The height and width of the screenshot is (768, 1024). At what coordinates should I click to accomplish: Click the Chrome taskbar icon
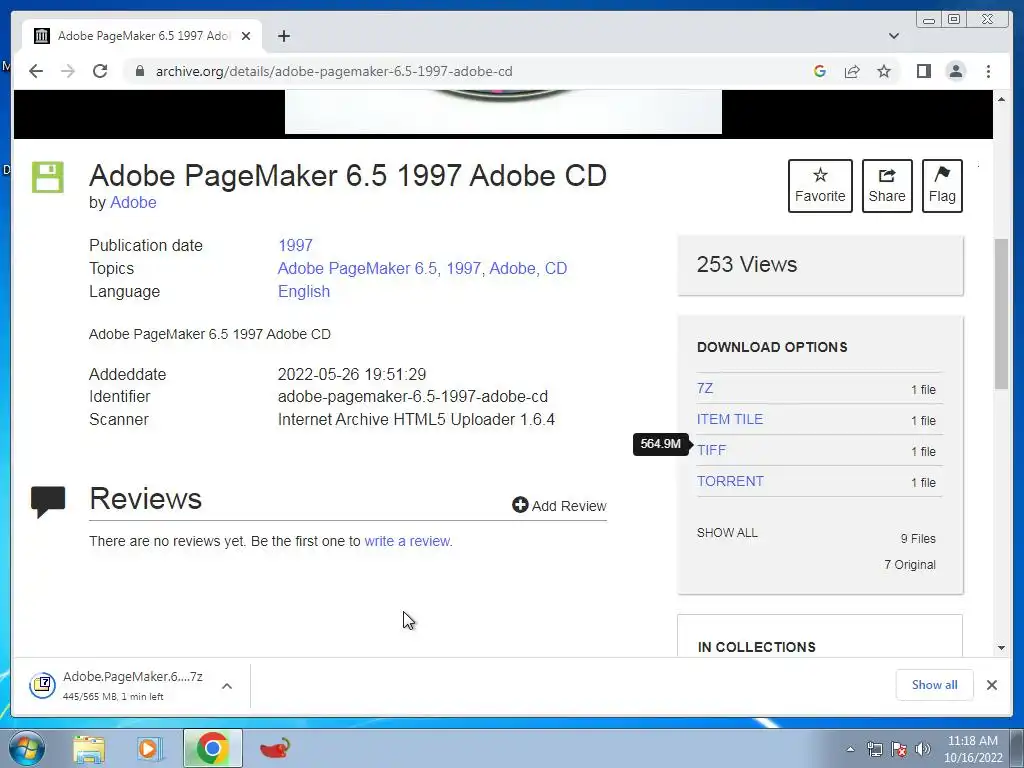pos(212,748)
